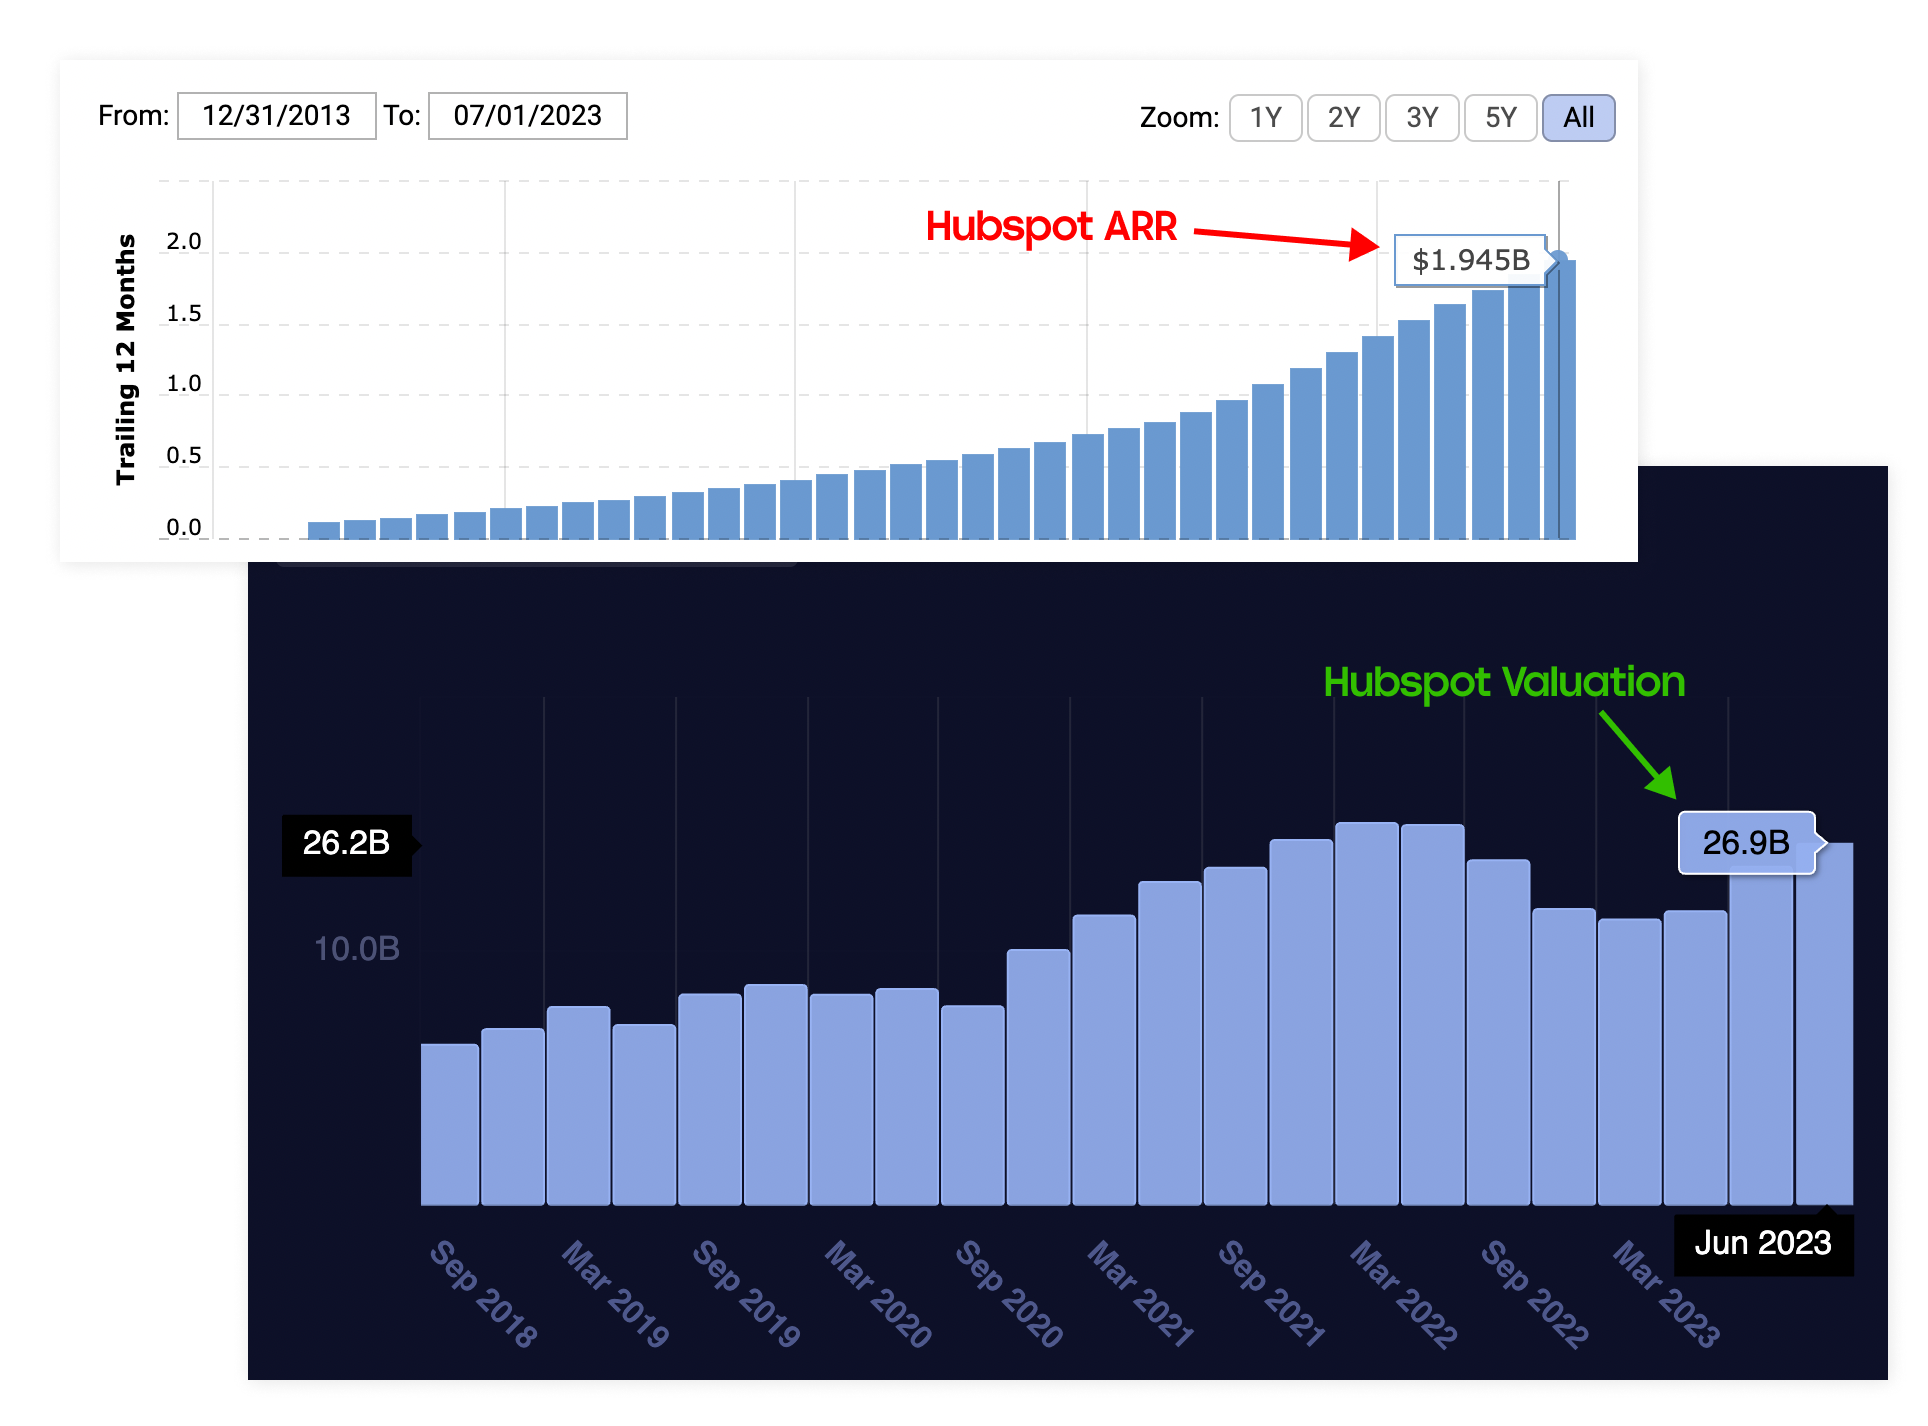Click the Sep 2021 axis label
Screen dimensions: 1928x1426
point(1271,1293)
